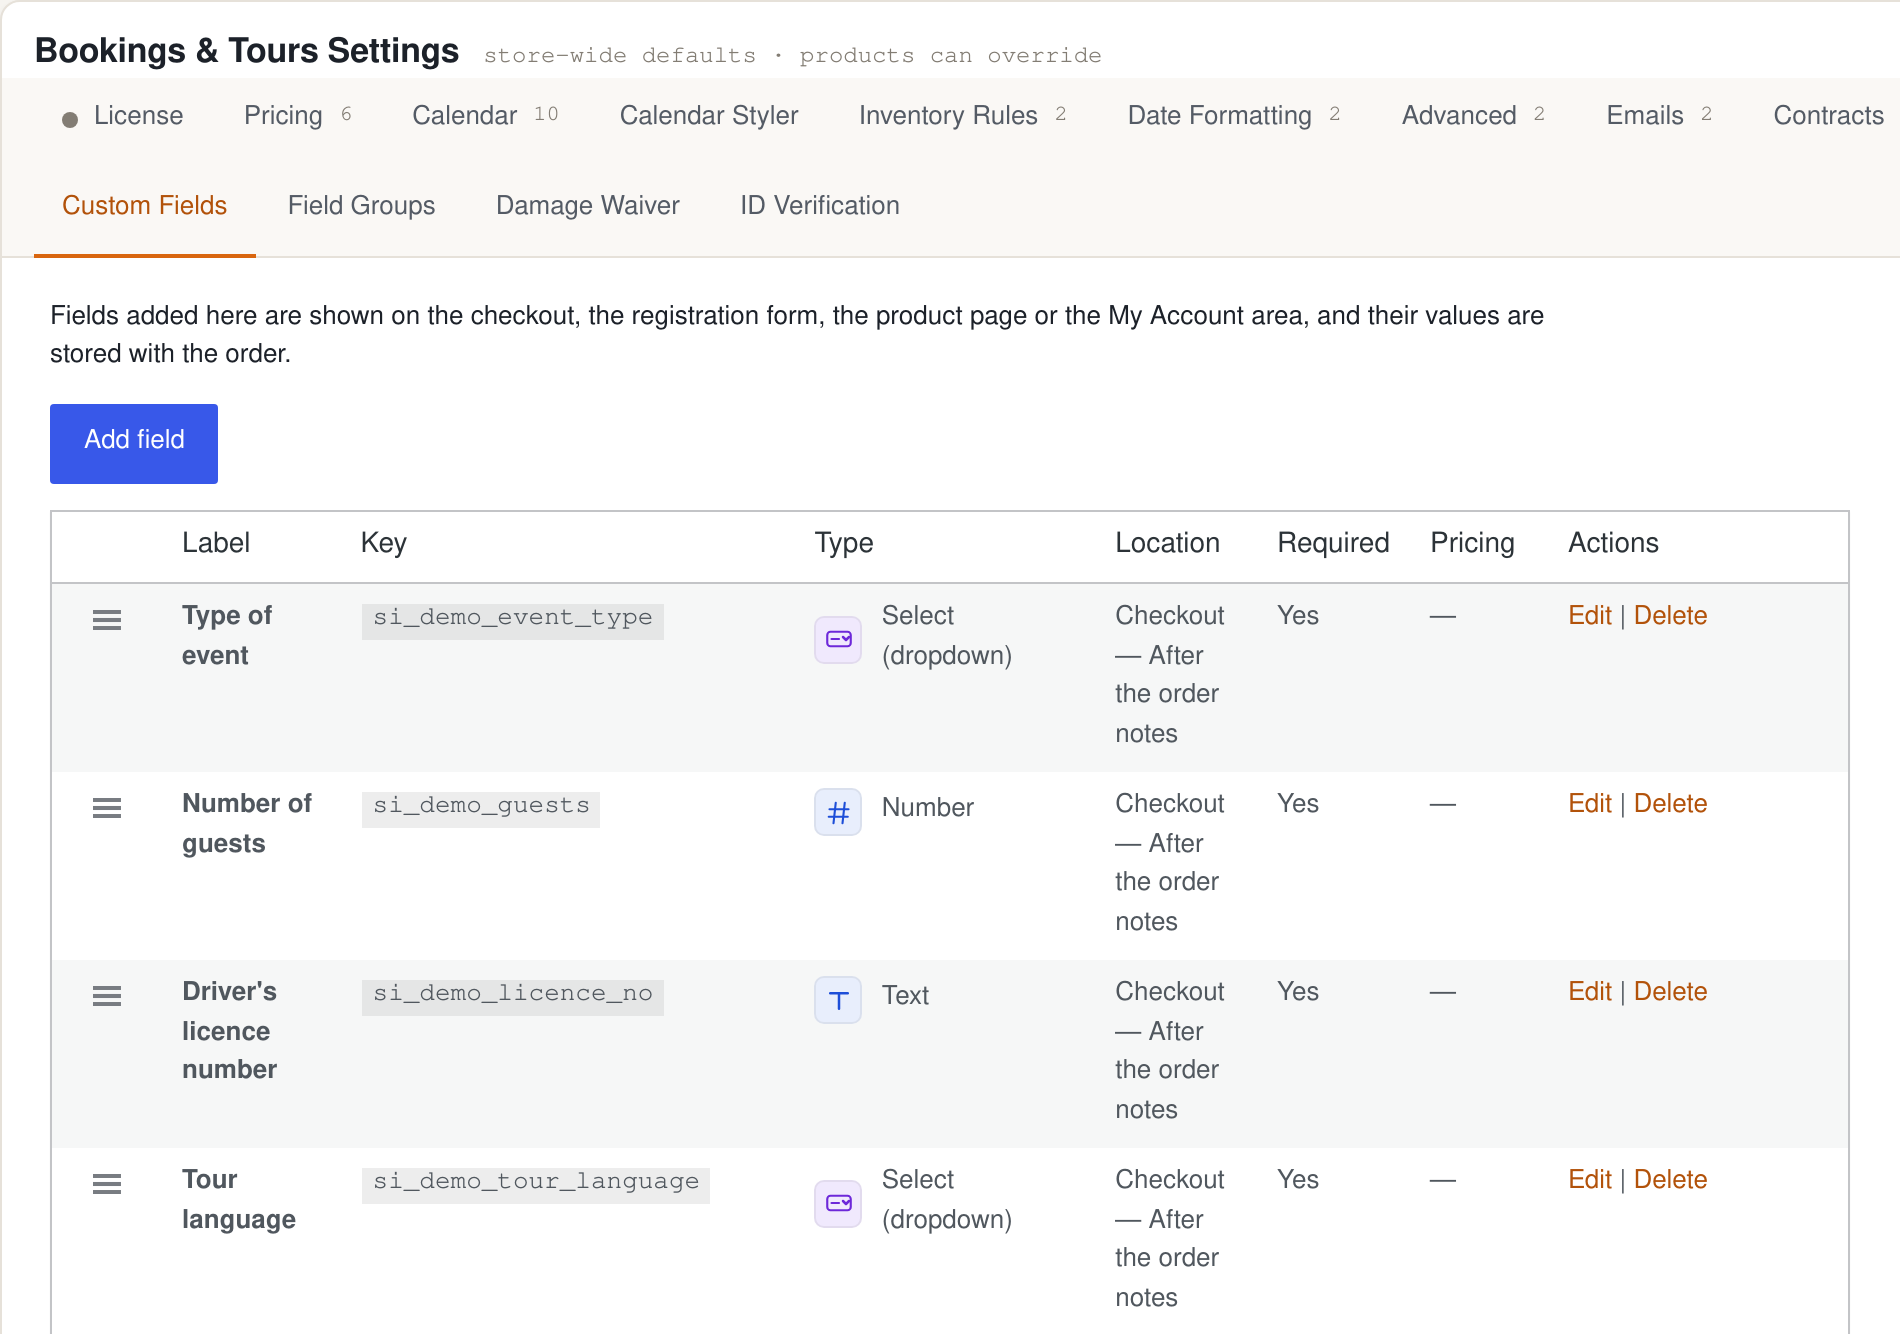Edit the Type of event field

pyautogui.click(x=1589, y=616)
